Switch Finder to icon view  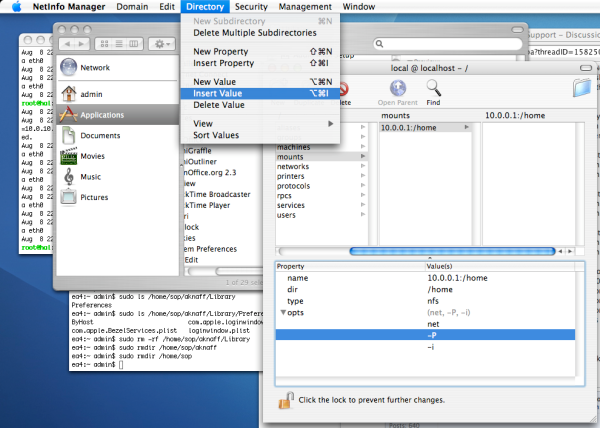(x=104, y=44)
